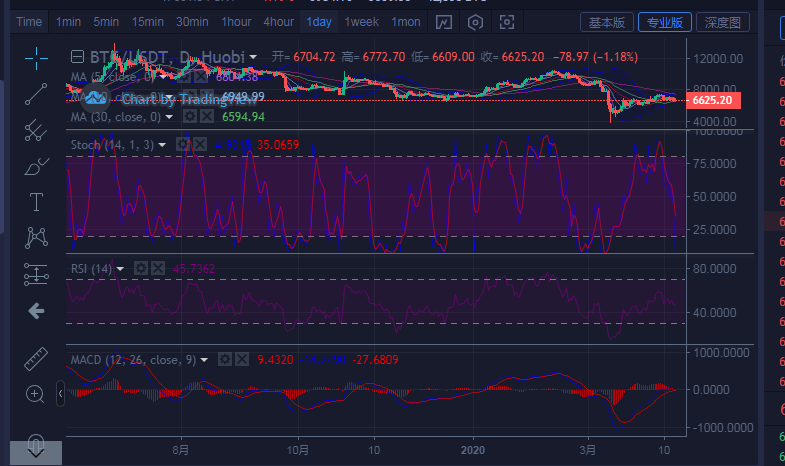Screen dimensions: 785x466
Task: Open the 深度图 depth chart
Action: click(723, 23)
